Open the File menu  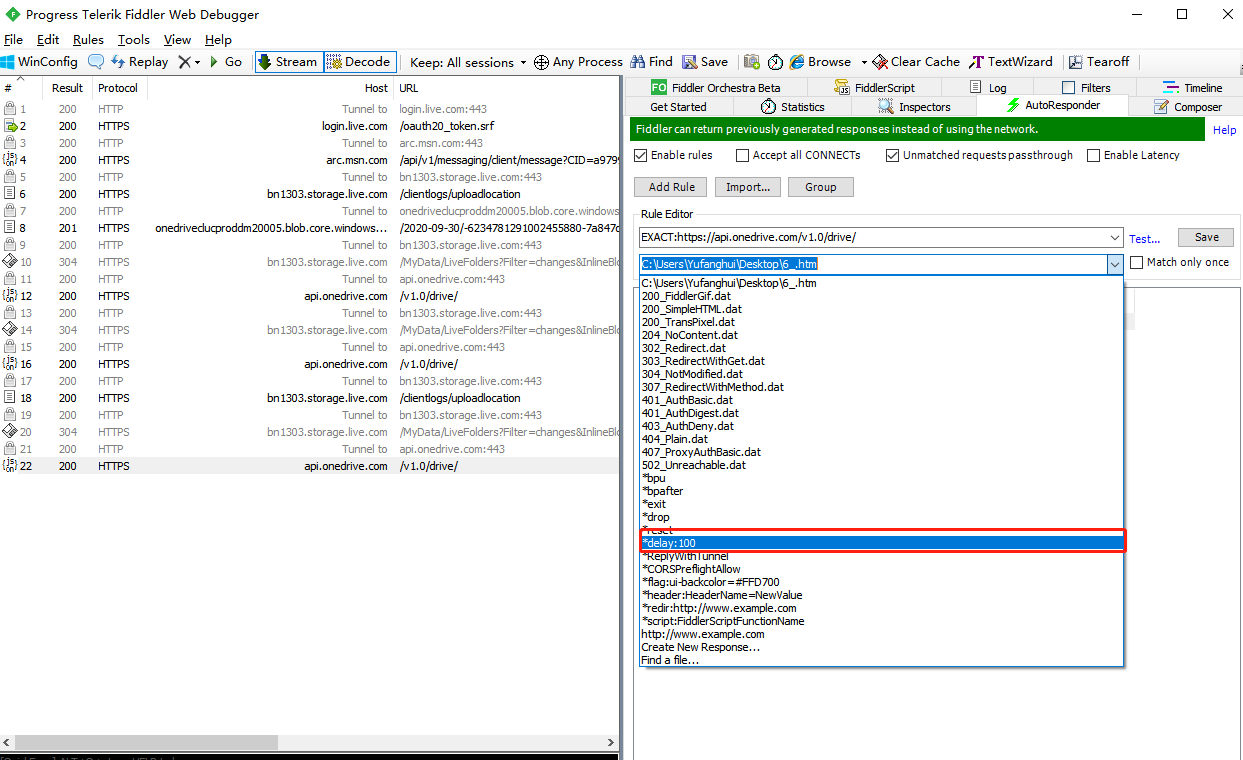tap(13, 40)
